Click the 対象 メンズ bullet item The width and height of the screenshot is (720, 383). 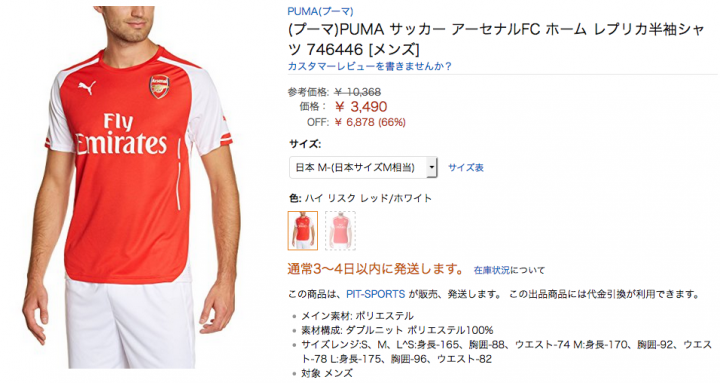point(326,373)
